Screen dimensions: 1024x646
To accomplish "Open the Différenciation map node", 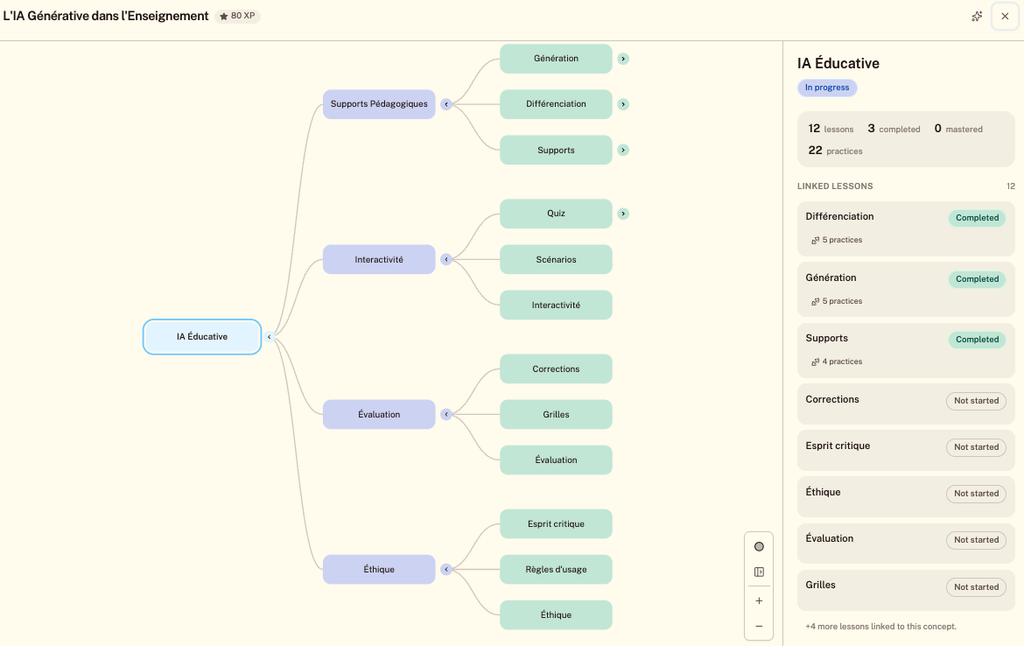I will (x=556, y=105).
